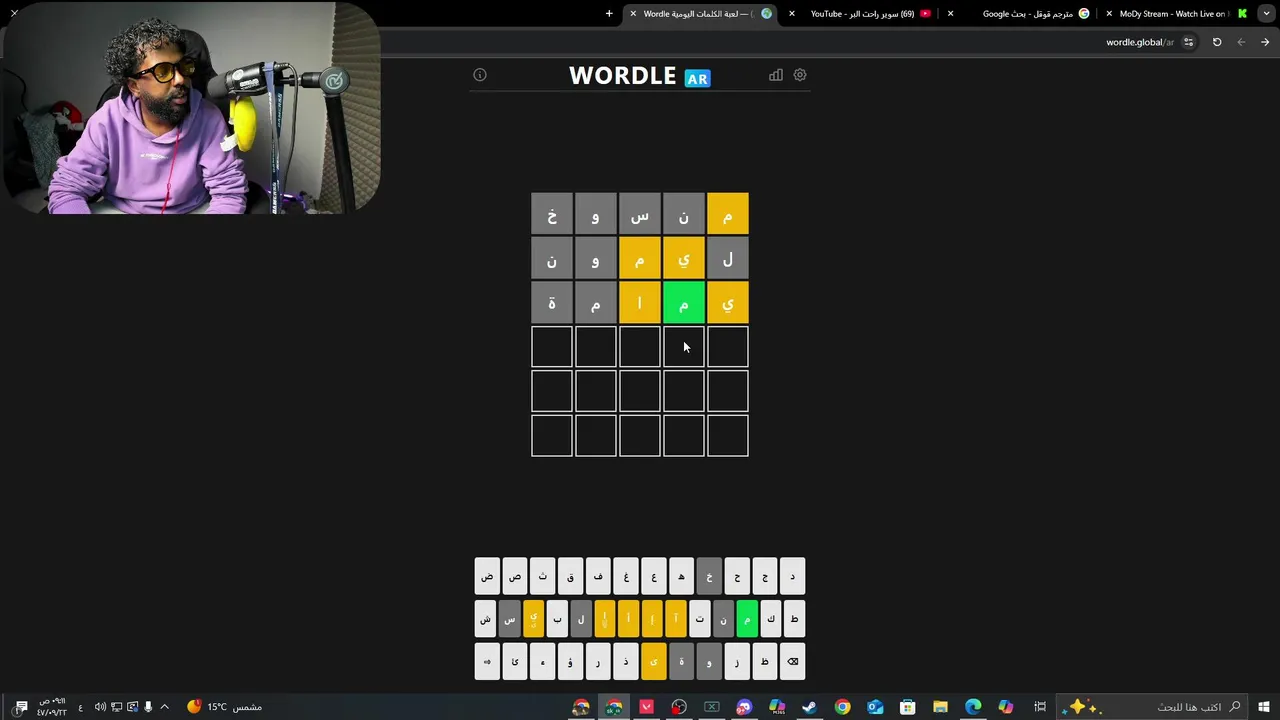
Task: Tap the ء key on keyboard
Action: point(543,661)
